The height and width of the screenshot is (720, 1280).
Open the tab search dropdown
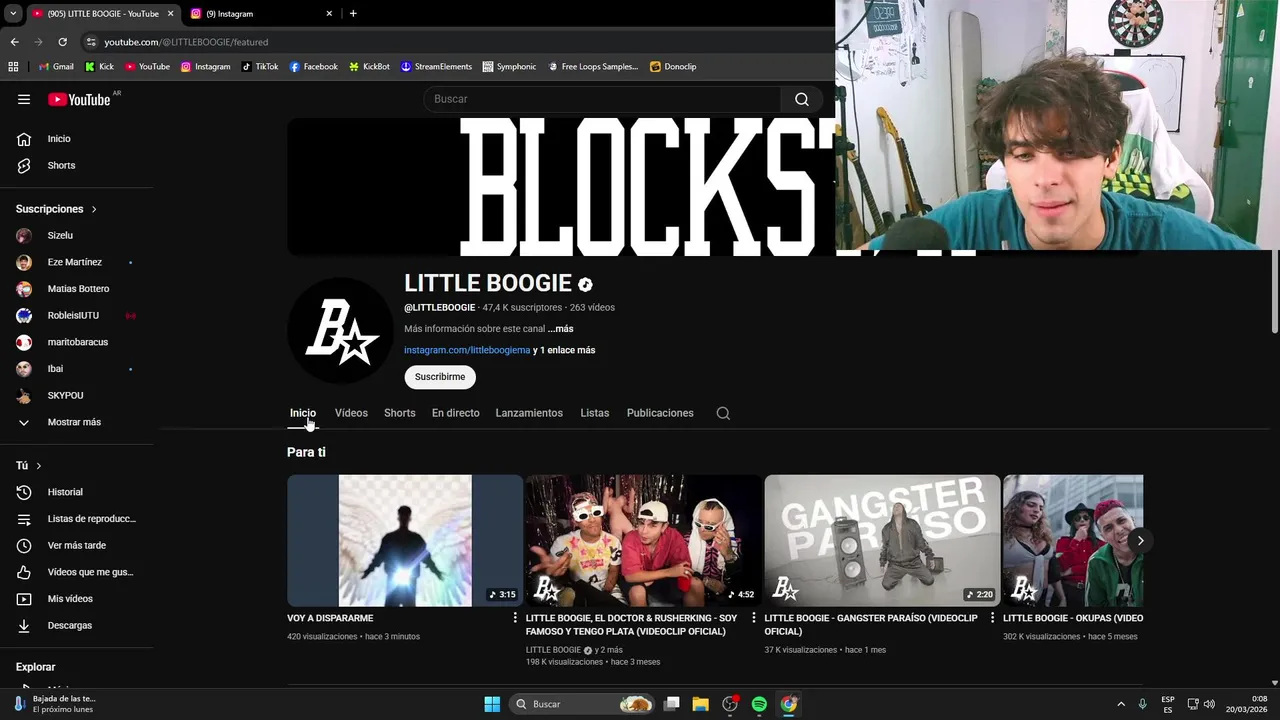[13, 13]
